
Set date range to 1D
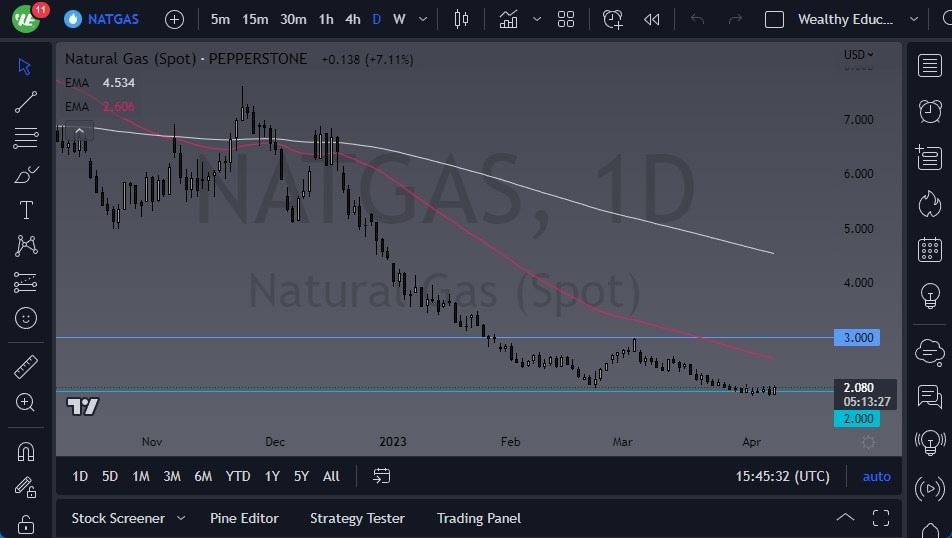point(80,476)
